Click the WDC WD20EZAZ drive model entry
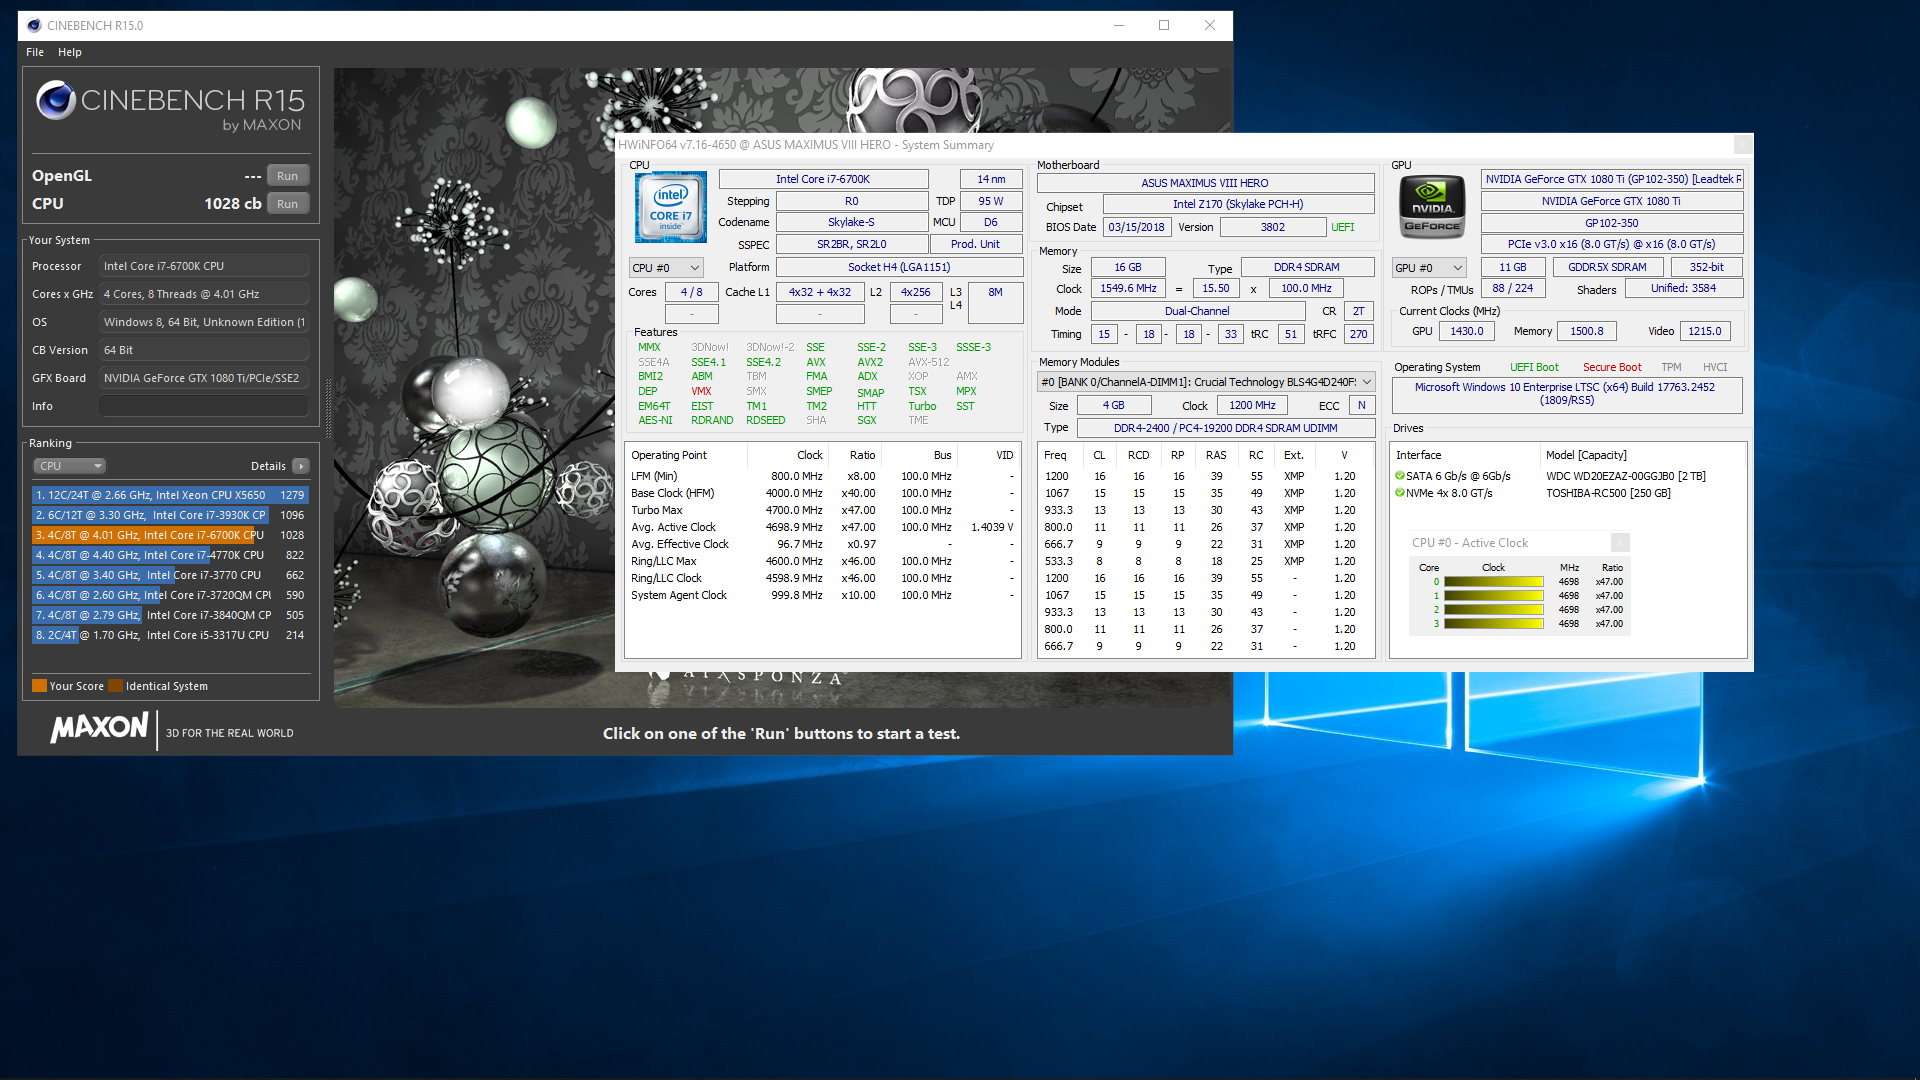Image resolution: width=1920 pixels, height=1080 pixels. (1625, 476)
